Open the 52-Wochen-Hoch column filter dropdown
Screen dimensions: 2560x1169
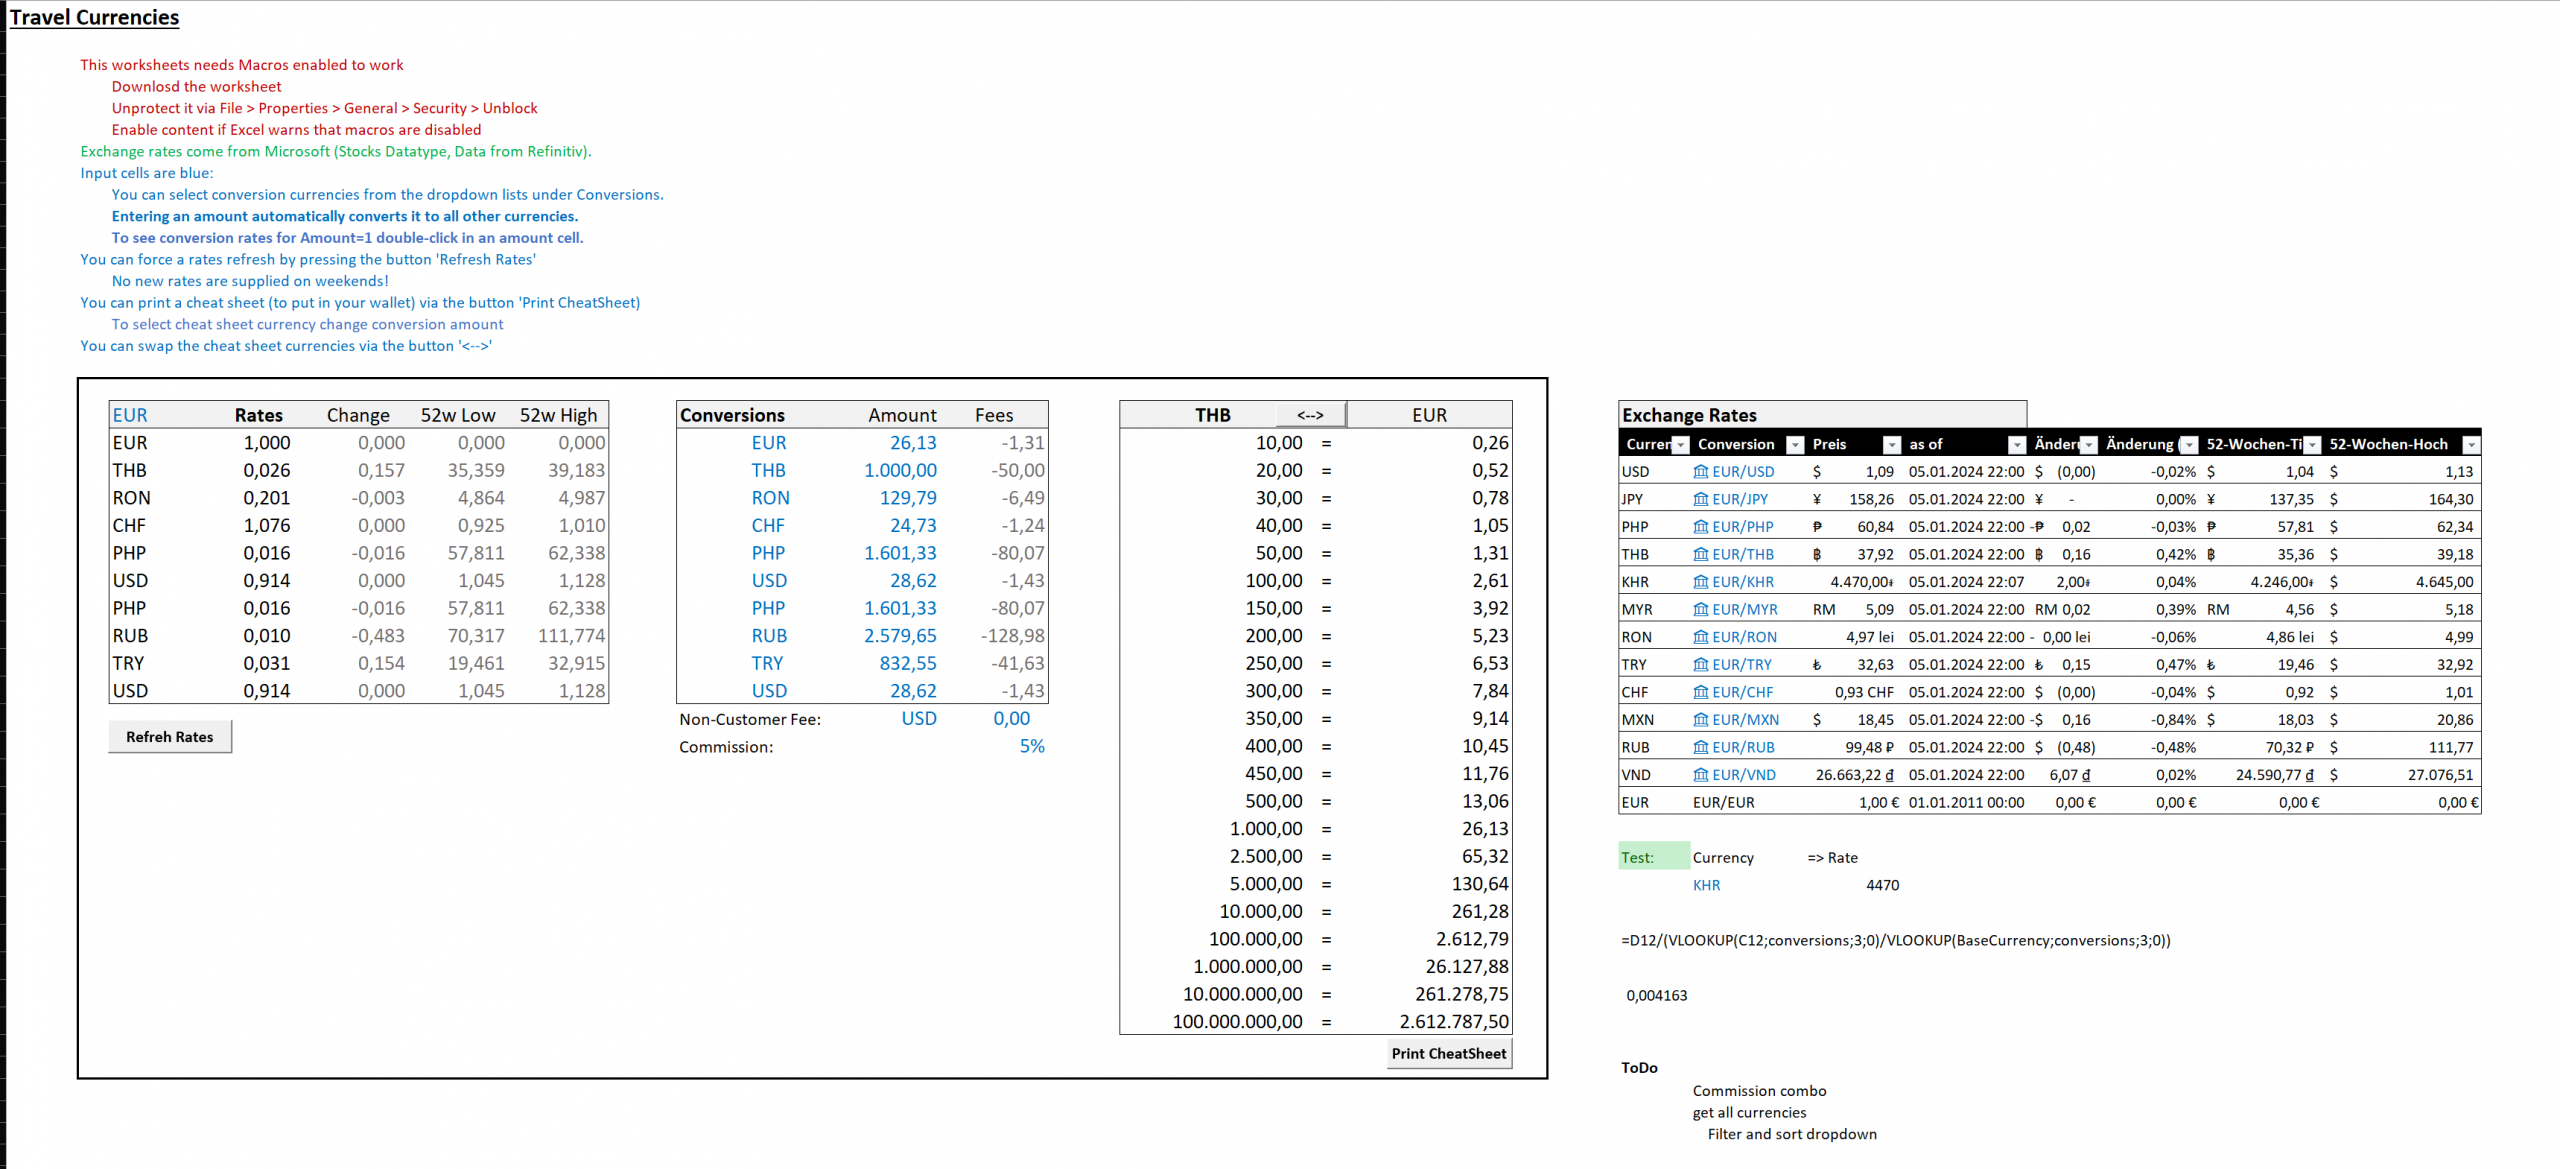2471,445
